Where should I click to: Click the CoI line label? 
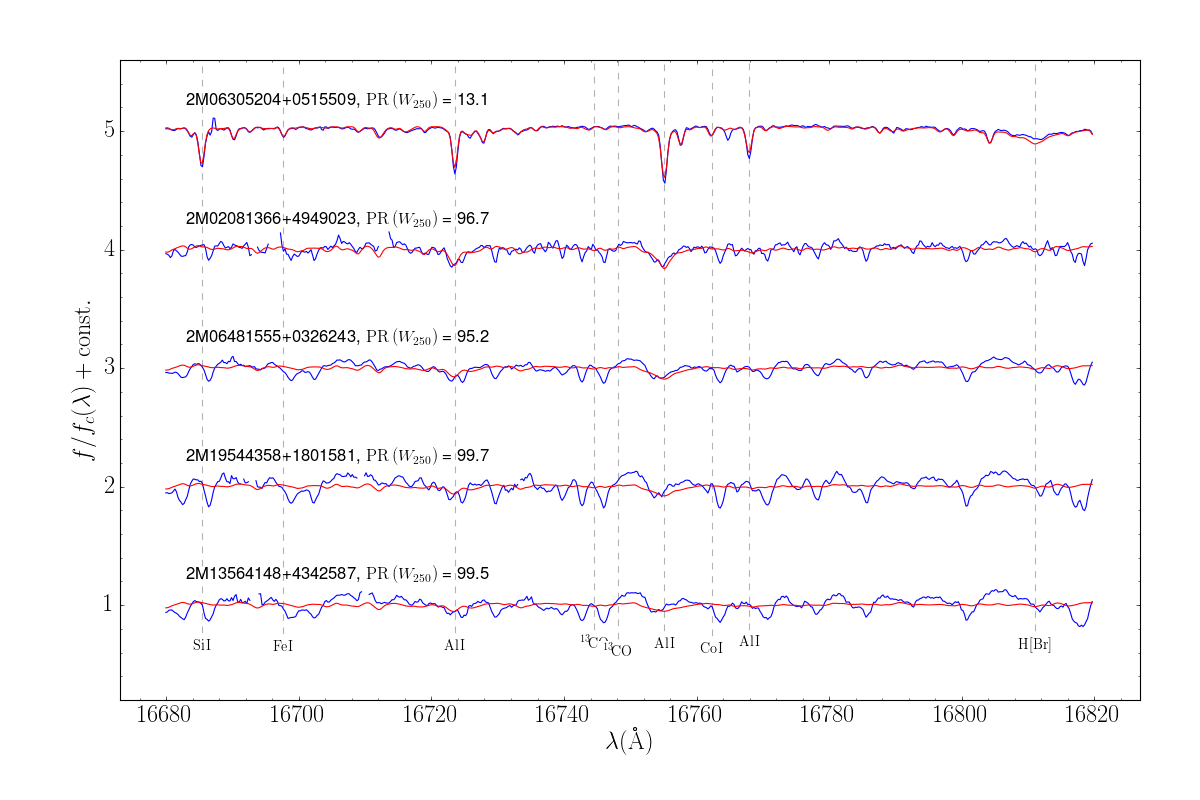pos(712,648)
